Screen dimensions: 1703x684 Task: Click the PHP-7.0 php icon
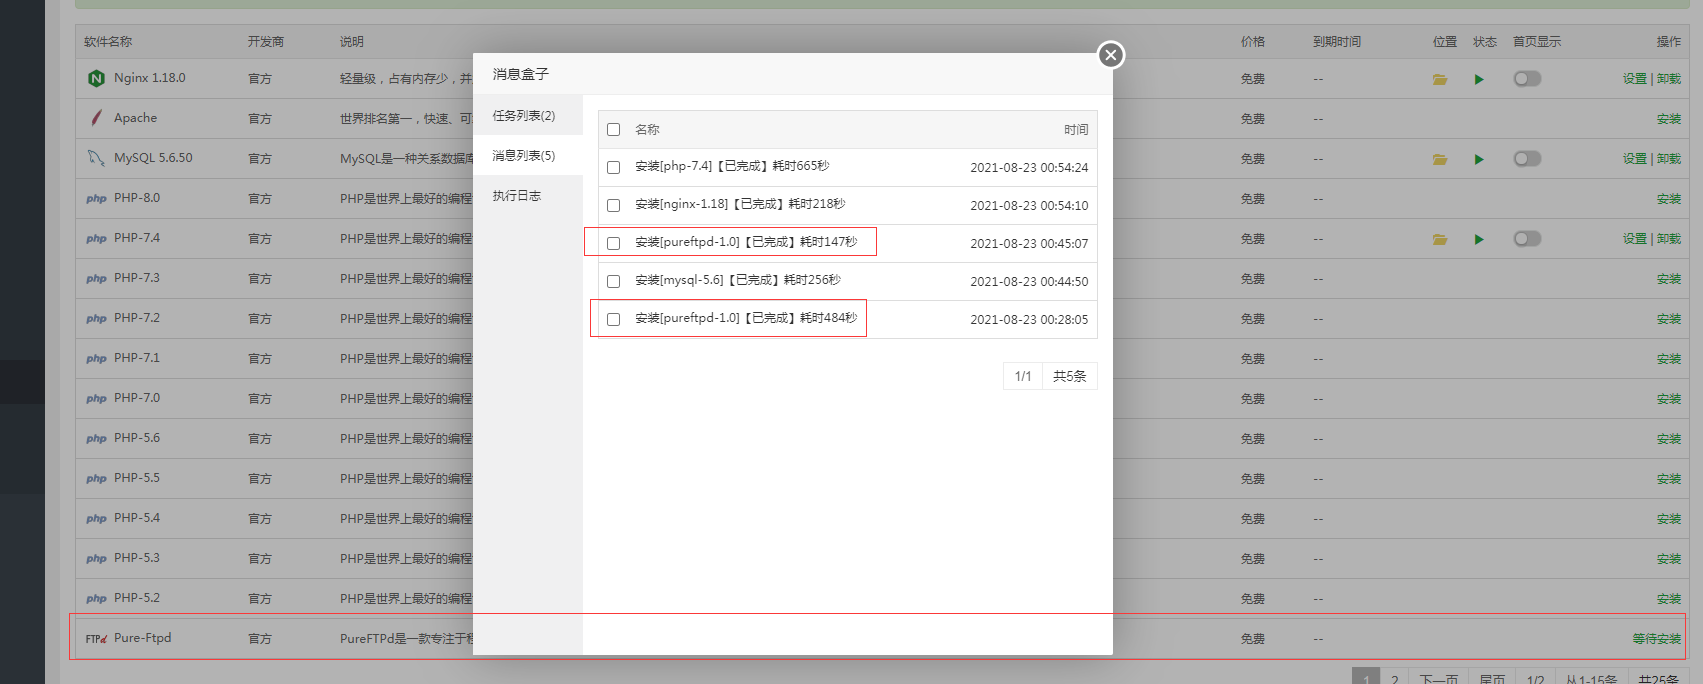pos(96,399)
